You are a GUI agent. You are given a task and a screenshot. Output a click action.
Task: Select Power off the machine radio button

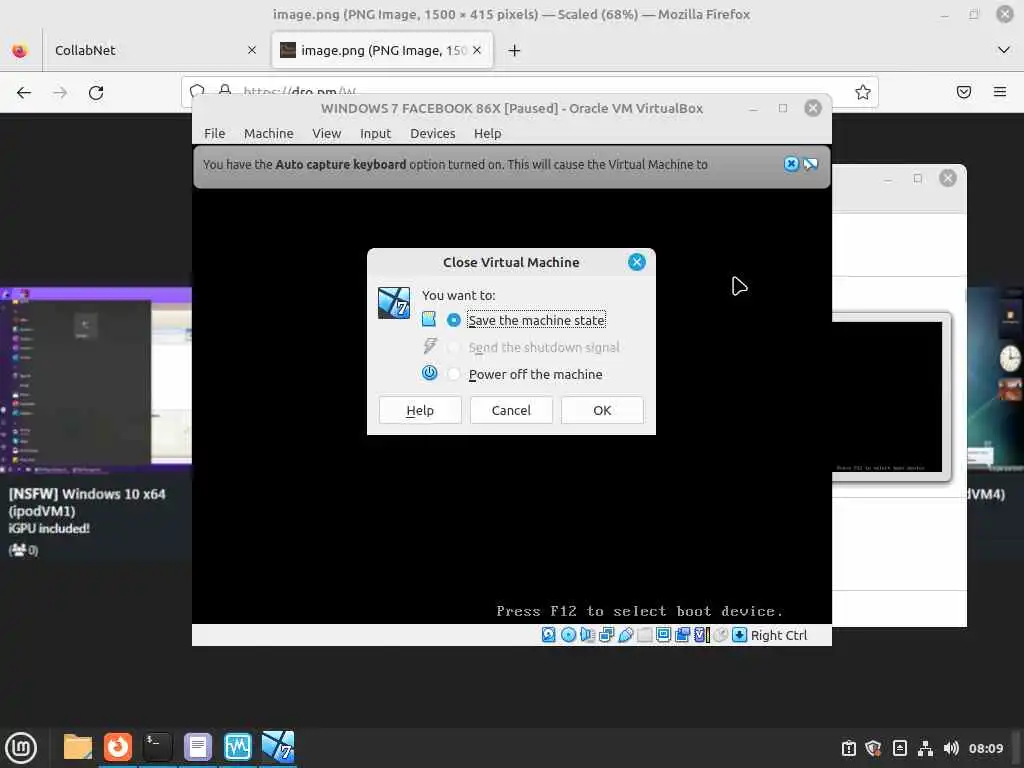pos(453,374)
